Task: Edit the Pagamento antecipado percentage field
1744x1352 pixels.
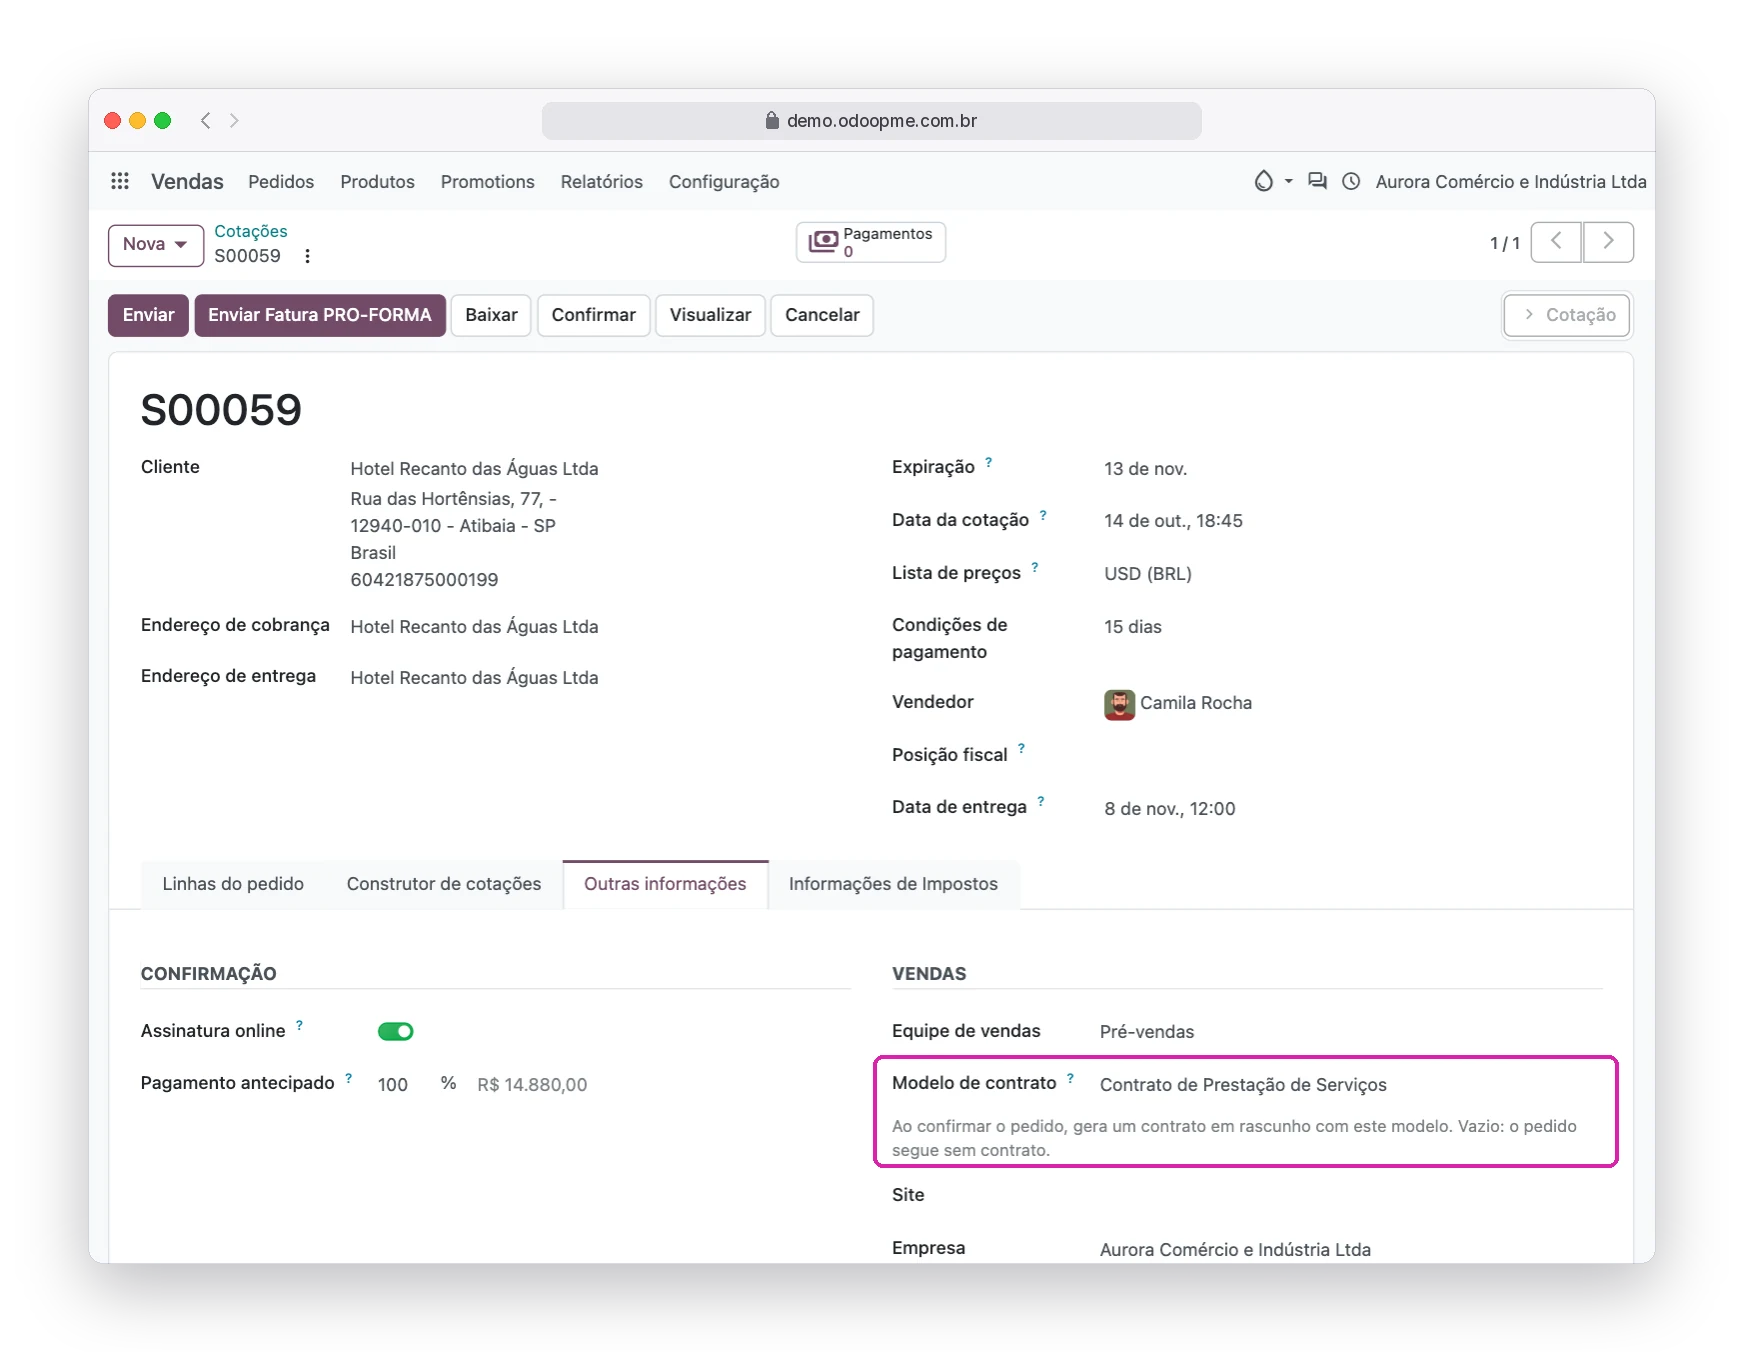Action: click(x=393, y=1085)
